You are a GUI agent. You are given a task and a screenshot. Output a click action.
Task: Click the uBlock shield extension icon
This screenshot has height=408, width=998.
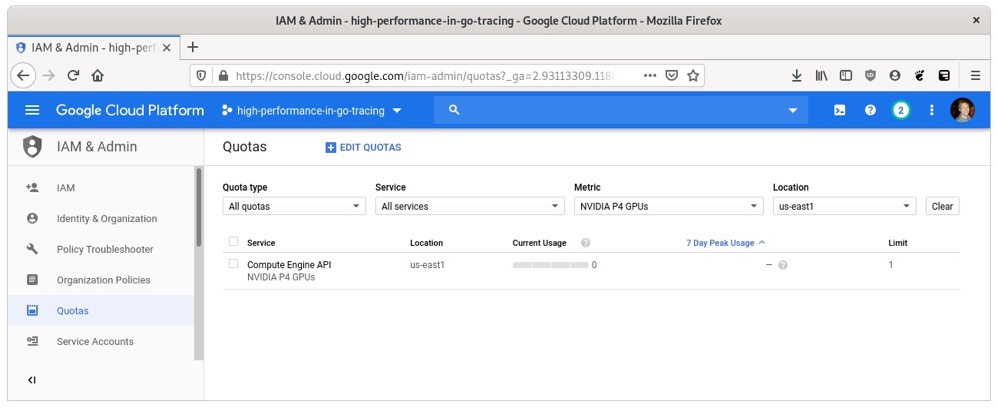870,76
